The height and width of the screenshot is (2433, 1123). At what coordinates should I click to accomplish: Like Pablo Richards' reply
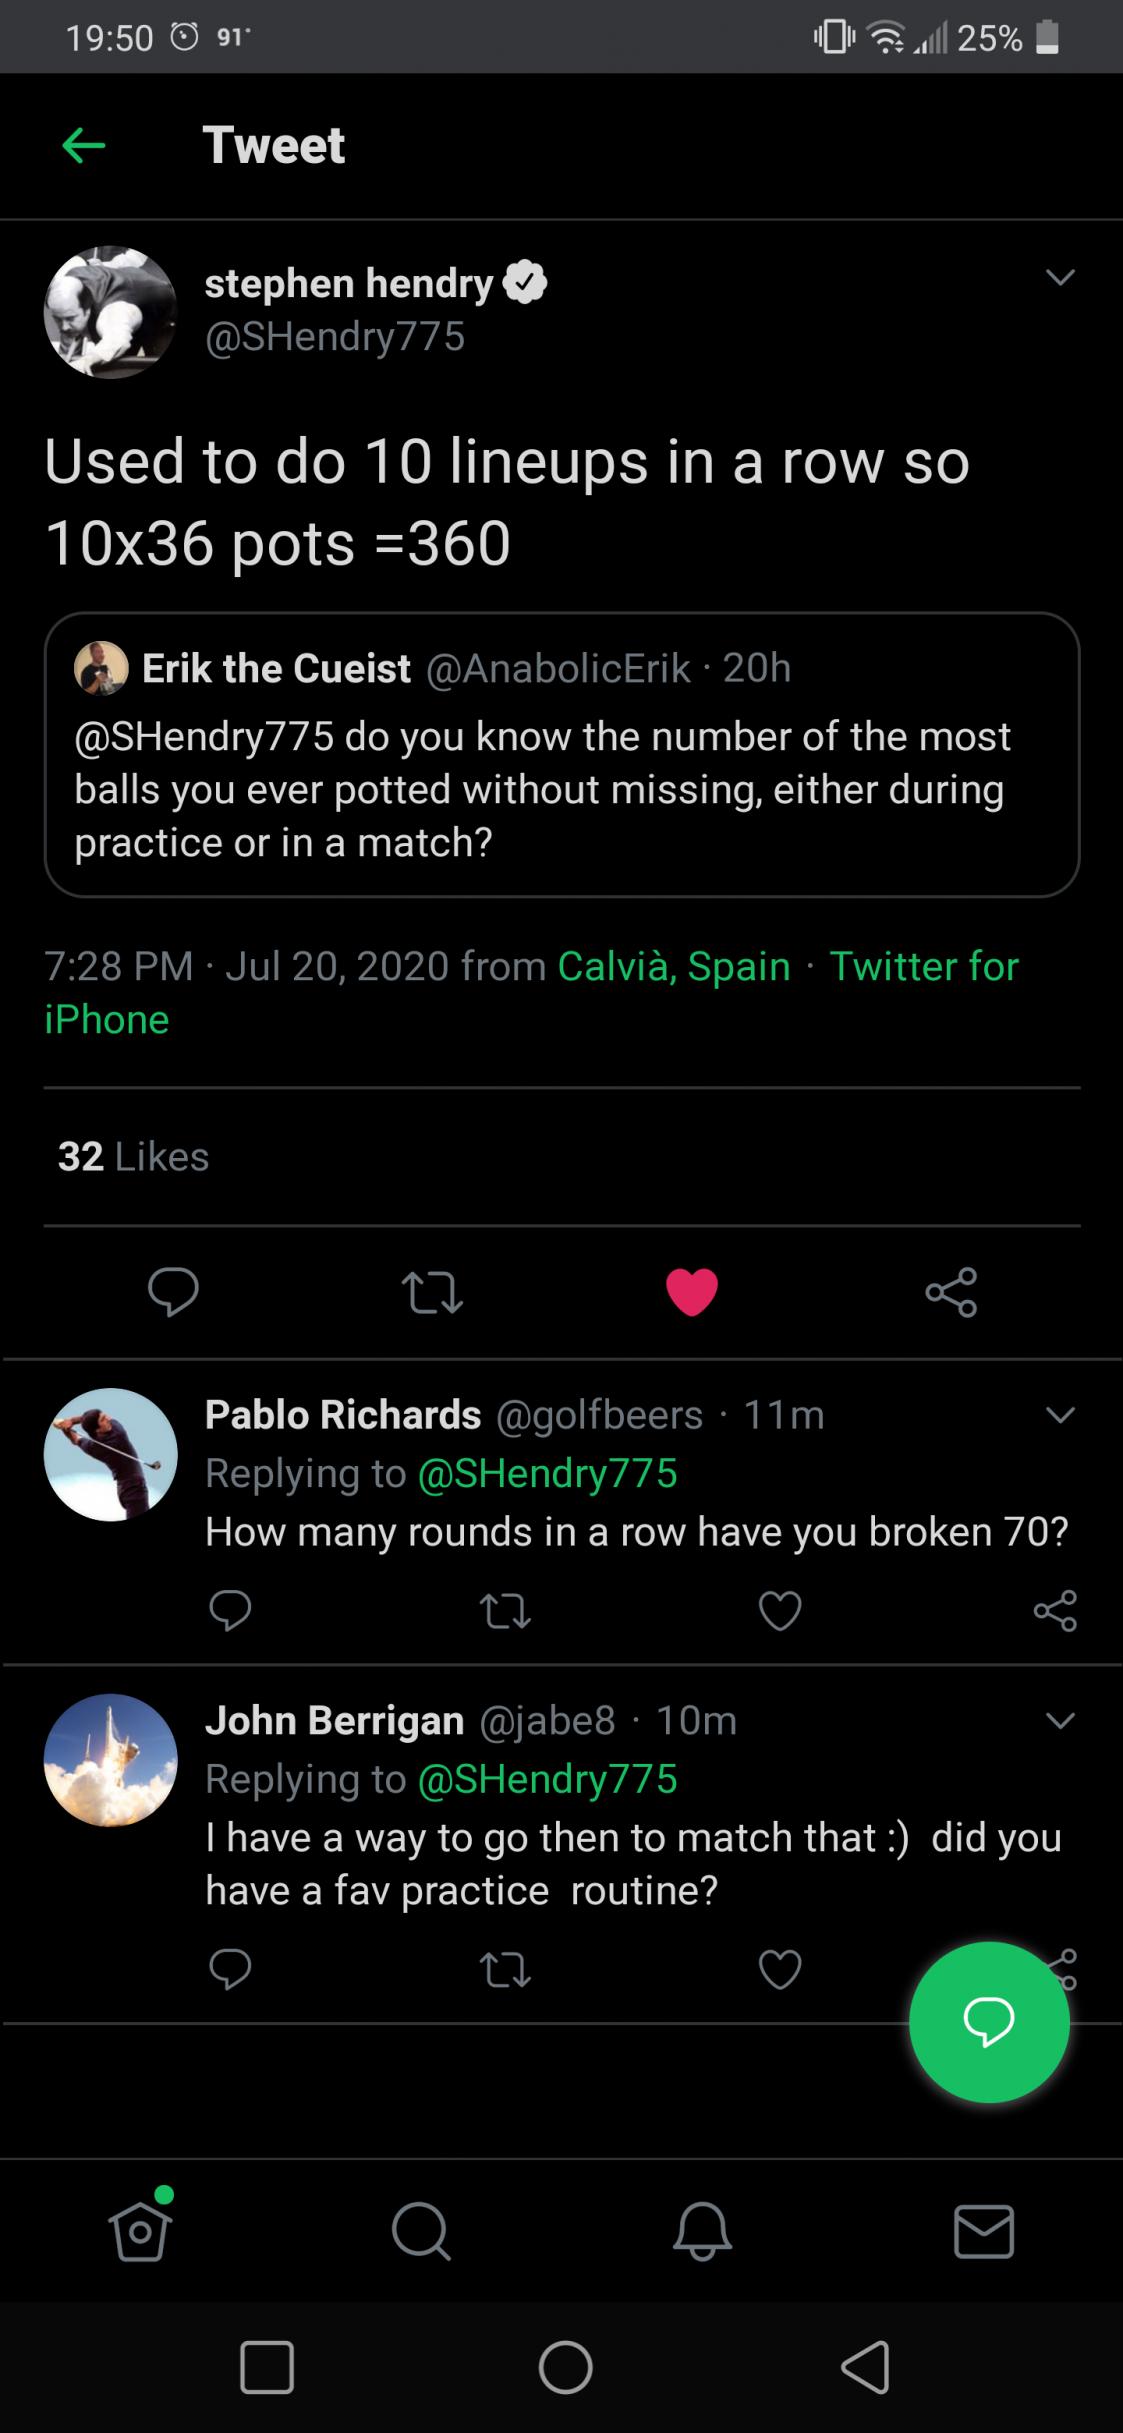click(x=780, y=1611)
